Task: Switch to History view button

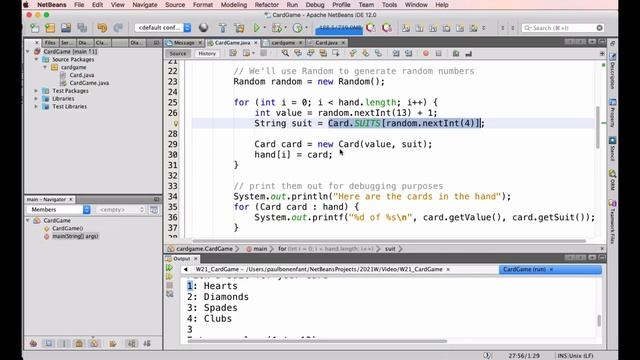Action: pyautogui.click(x=207, y=53)
